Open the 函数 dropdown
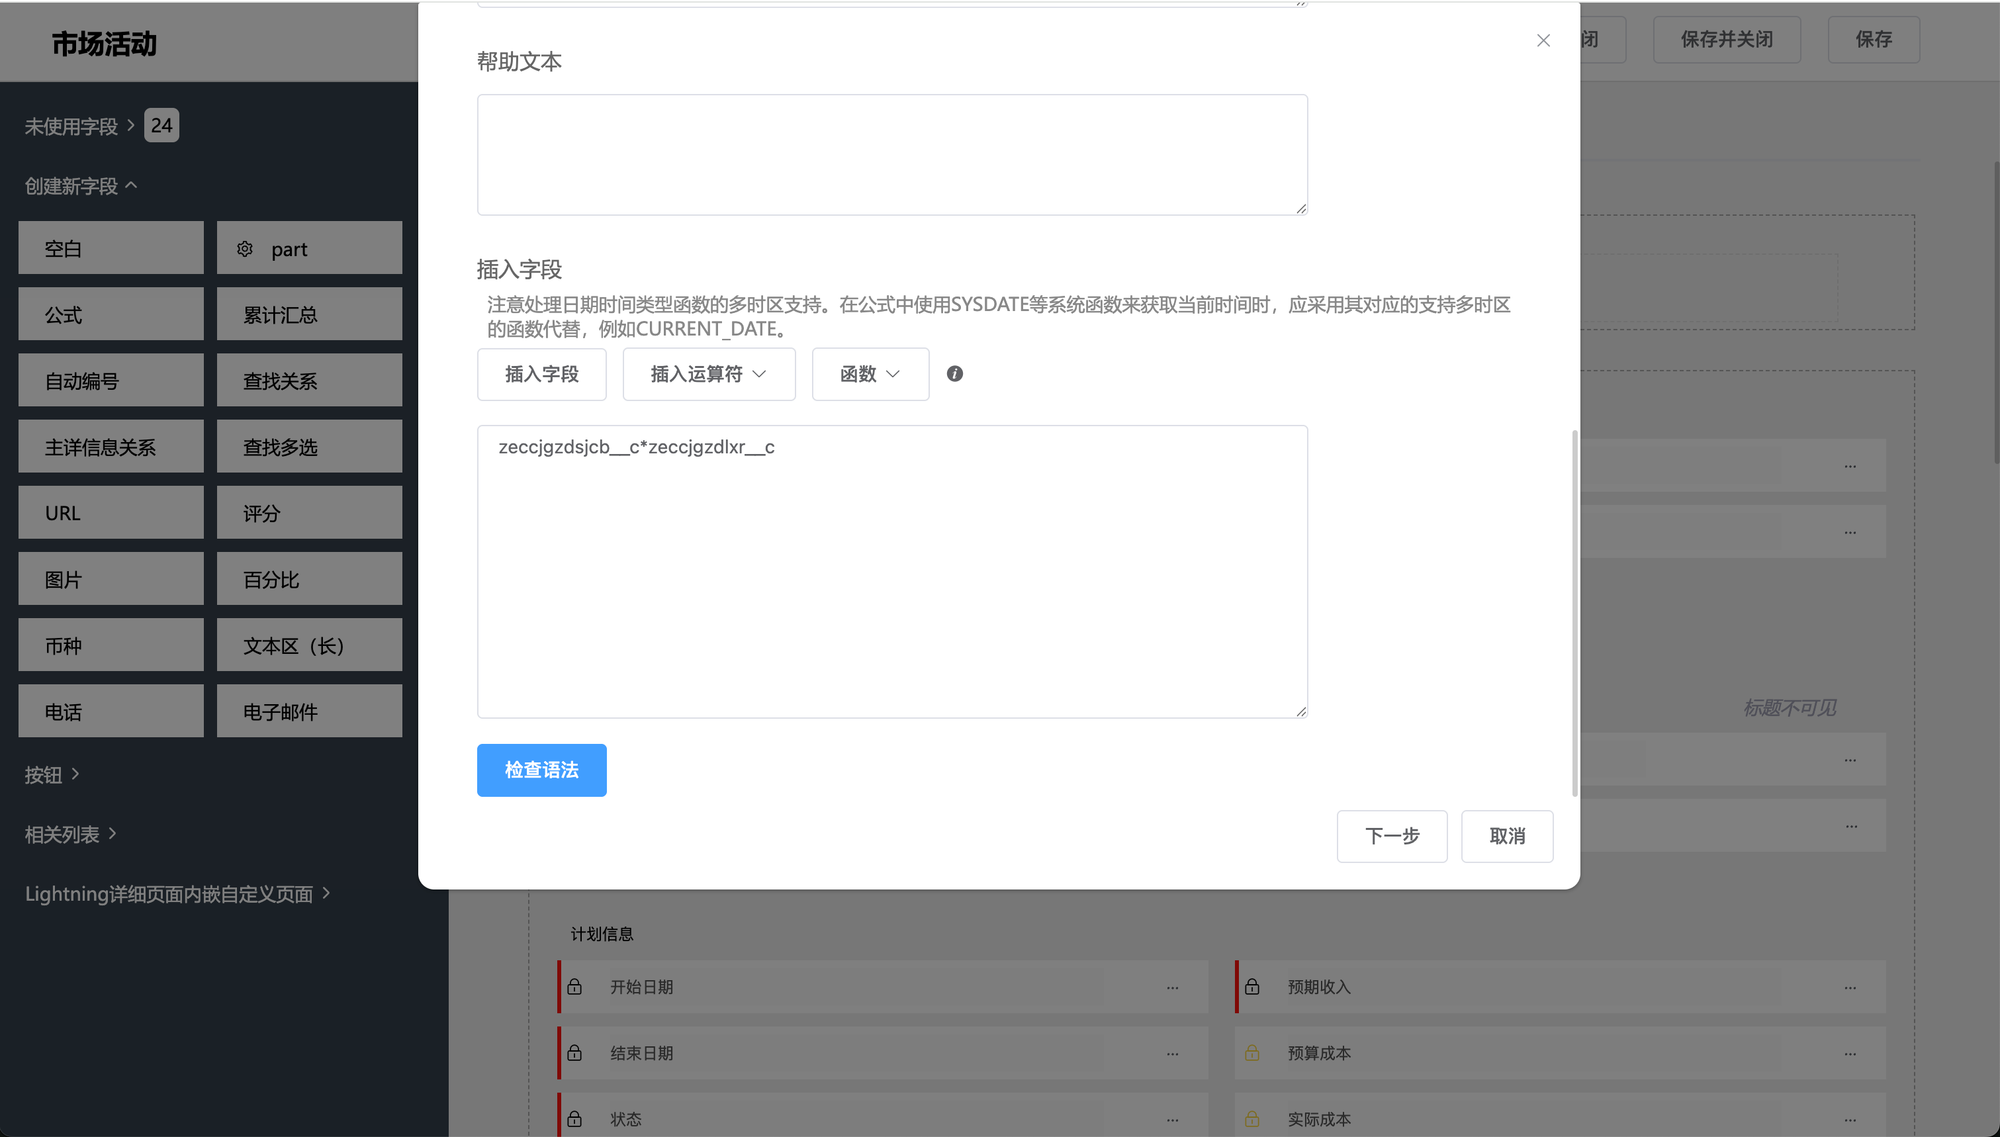This screenshot has width=2000, height=1137. pyautogui.click(x=870, y=374)
